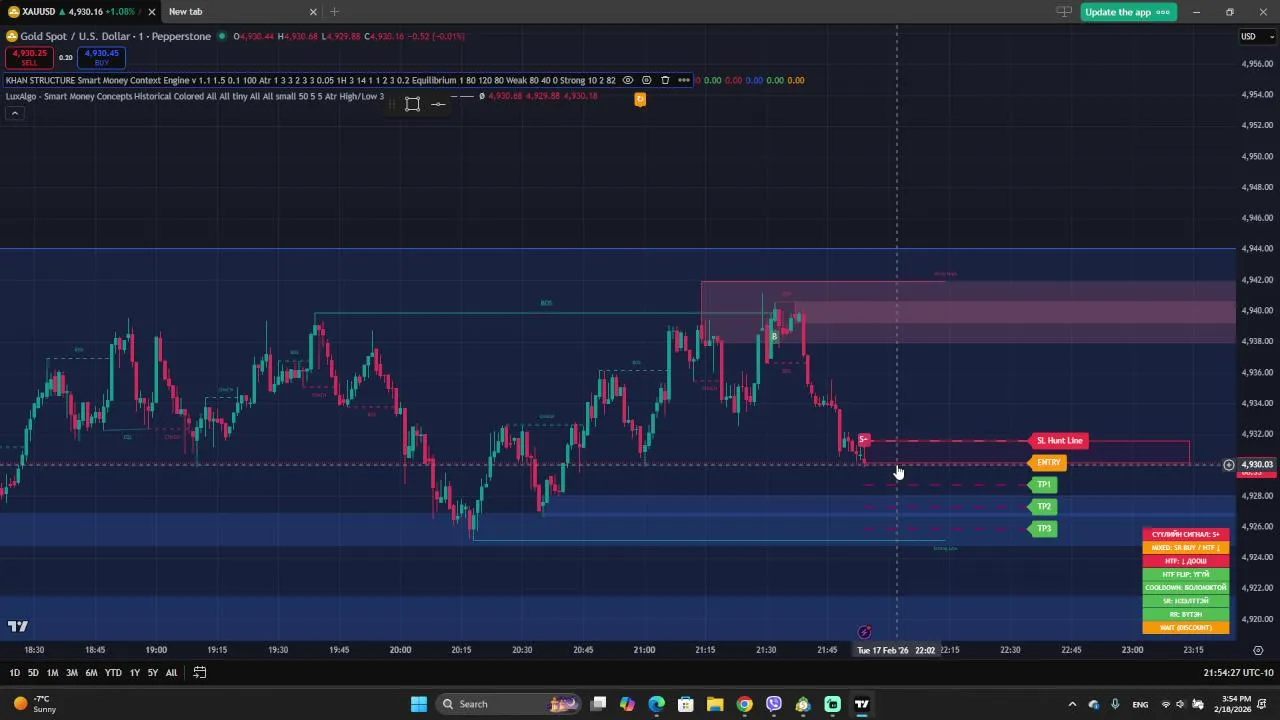
Task: Select the 1Y time range
Action: click(x=134, y=673)
